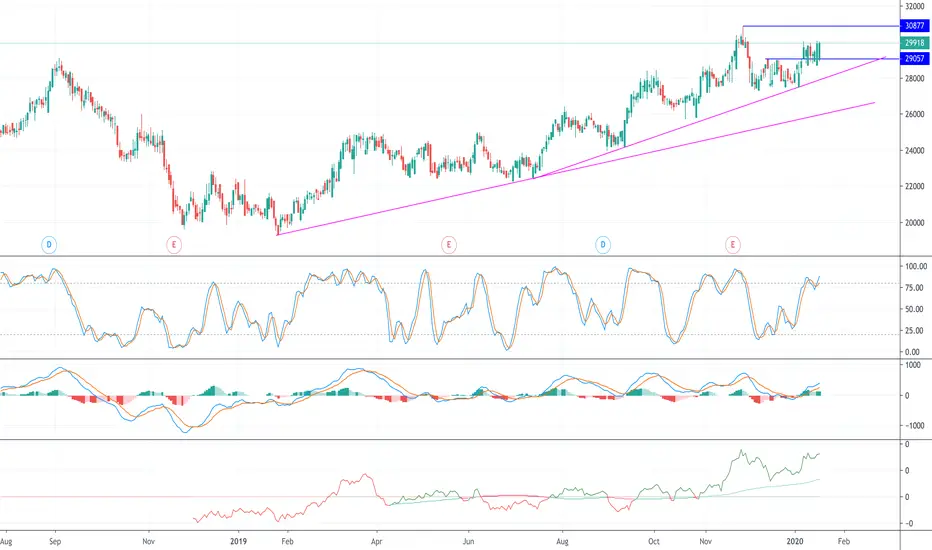Select the lower pink trendline
Screen dimensions: 932x550
pos(576,169)
